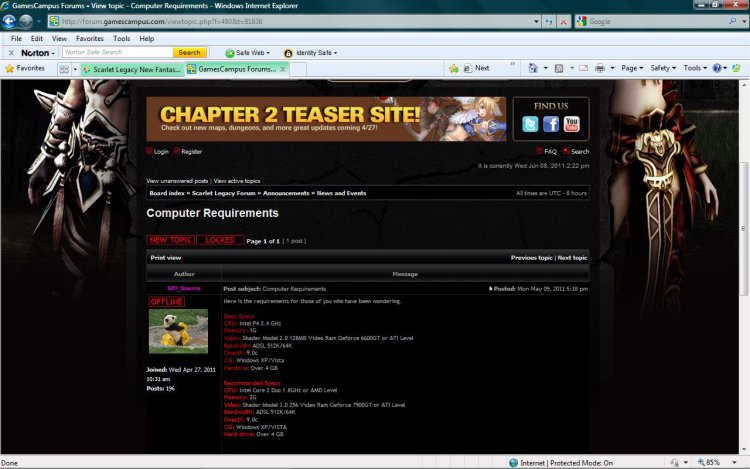This screenshot has height=469, width=750.
Task: Click View unanswered posts link
Action: pos(177,181)
